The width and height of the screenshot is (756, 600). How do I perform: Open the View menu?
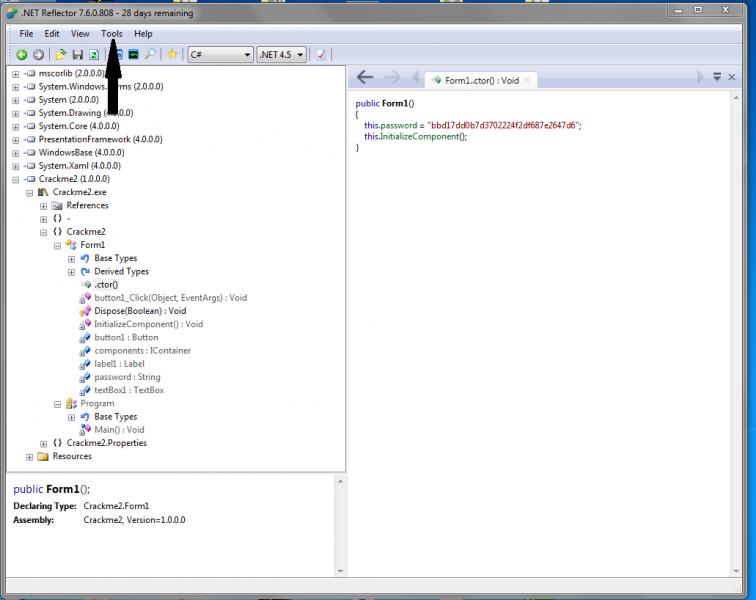tap(80, 34)
